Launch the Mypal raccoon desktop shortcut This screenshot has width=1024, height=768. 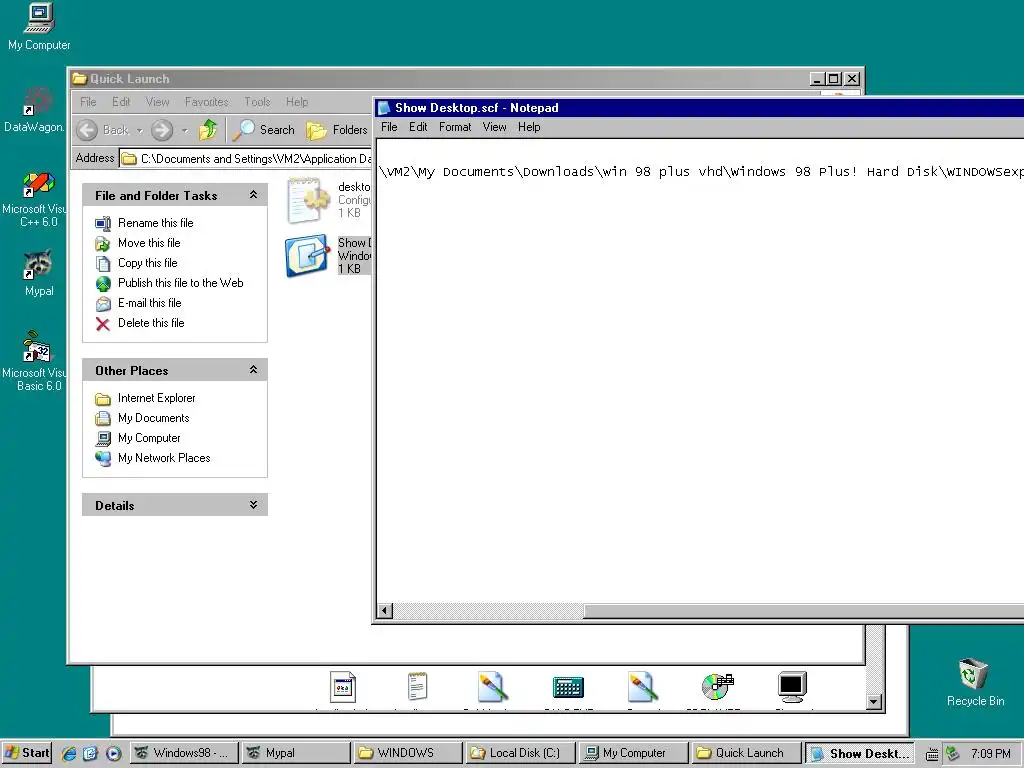[x=39, y=273]
